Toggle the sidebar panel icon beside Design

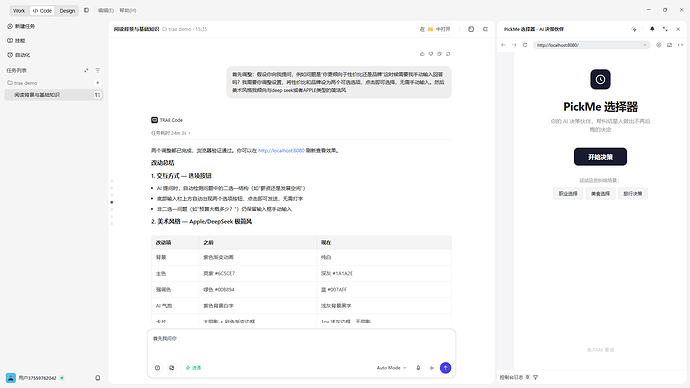[x=86, y=10]
